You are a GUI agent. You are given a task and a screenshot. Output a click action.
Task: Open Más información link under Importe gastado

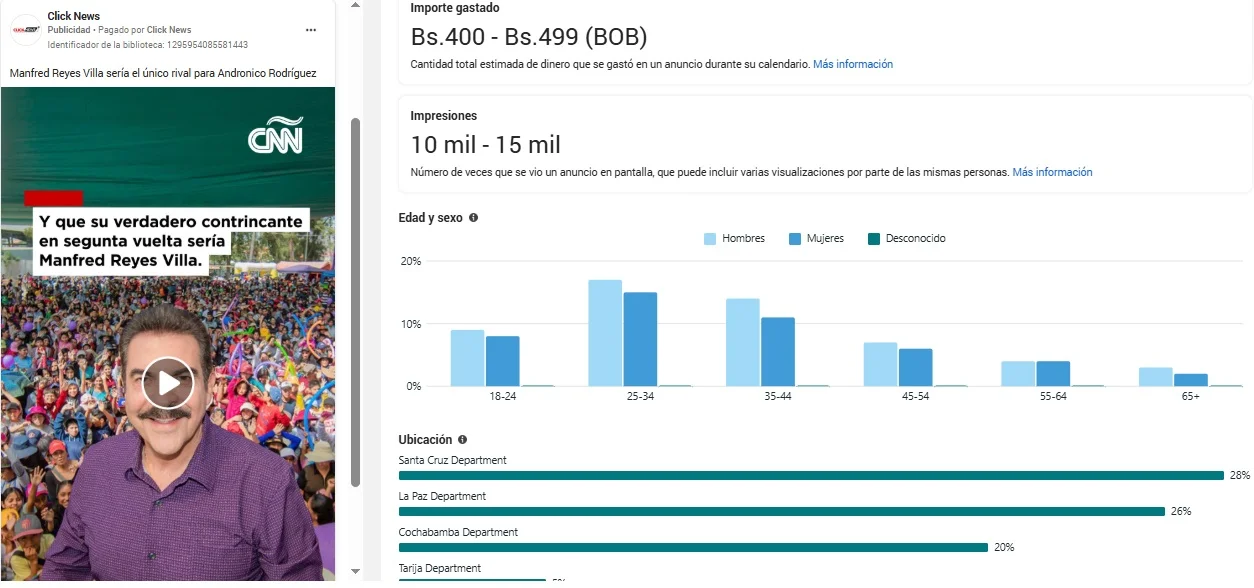point(852,64)
